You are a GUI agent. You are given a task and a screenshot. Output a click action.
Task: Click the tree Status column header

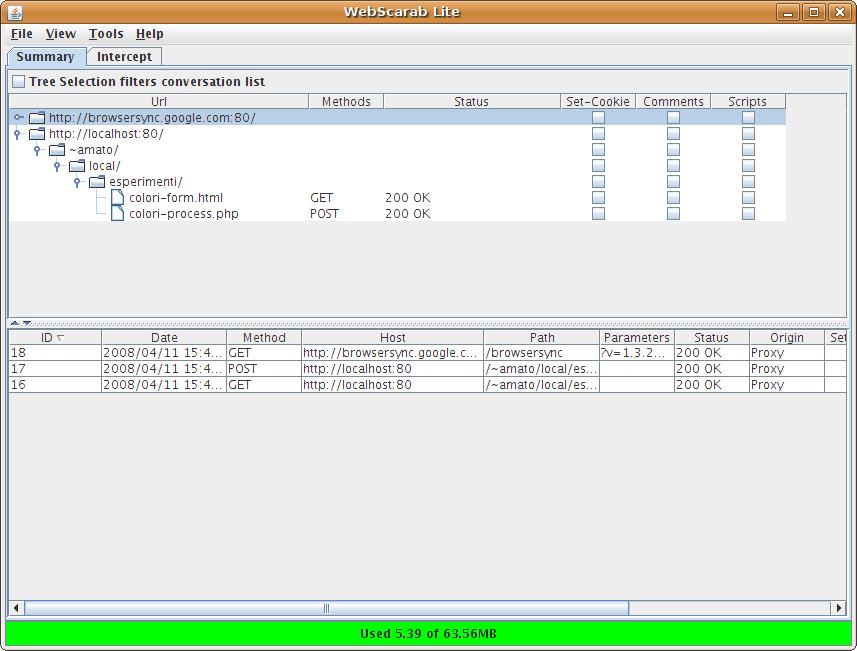coord(472,102)
